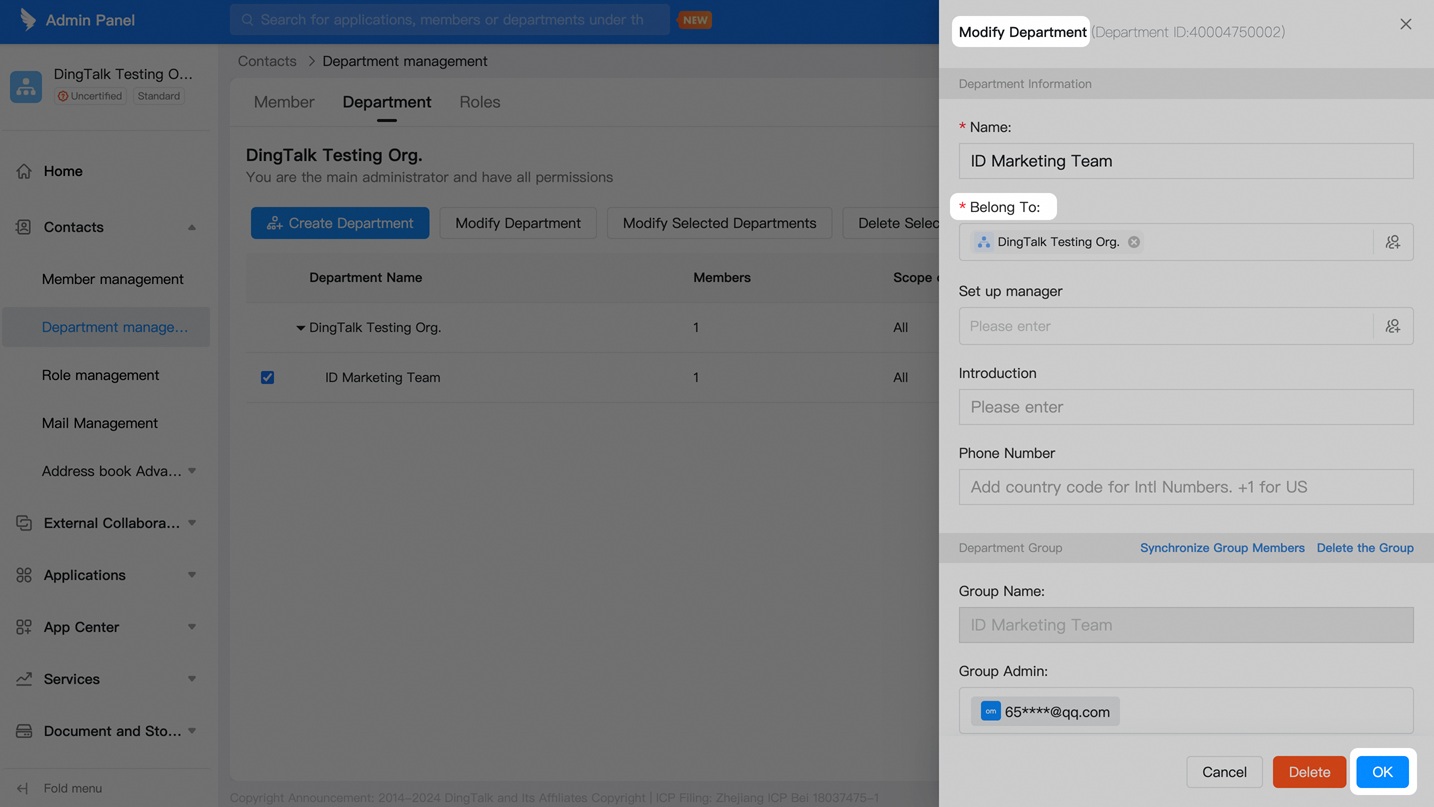The image size is (1434, 807).
Task: Click the Services chart icon
Action: point(24,679)
